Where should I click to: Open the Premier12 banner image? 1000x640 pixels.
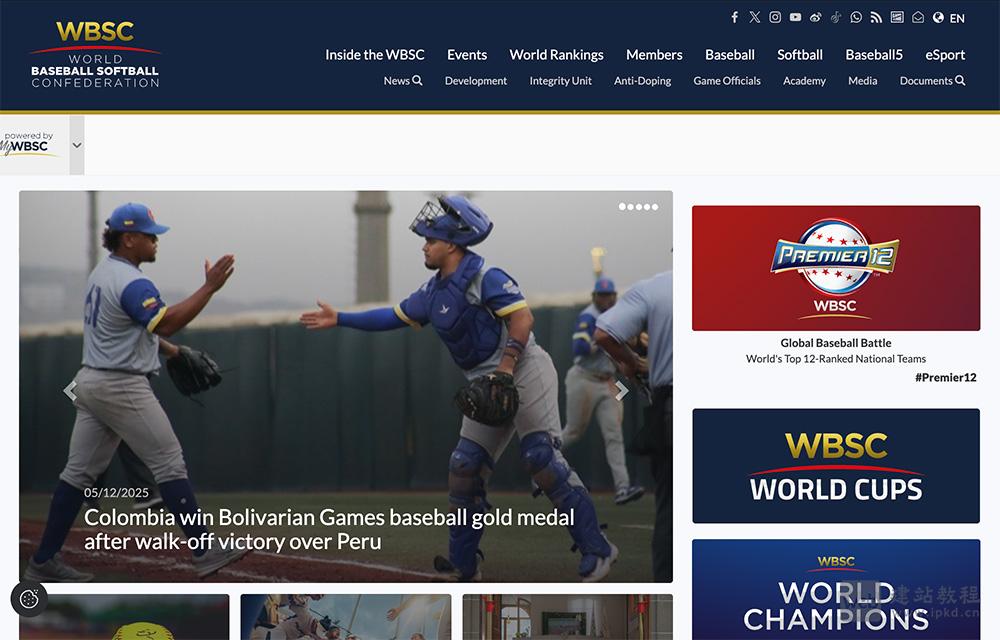835,268
